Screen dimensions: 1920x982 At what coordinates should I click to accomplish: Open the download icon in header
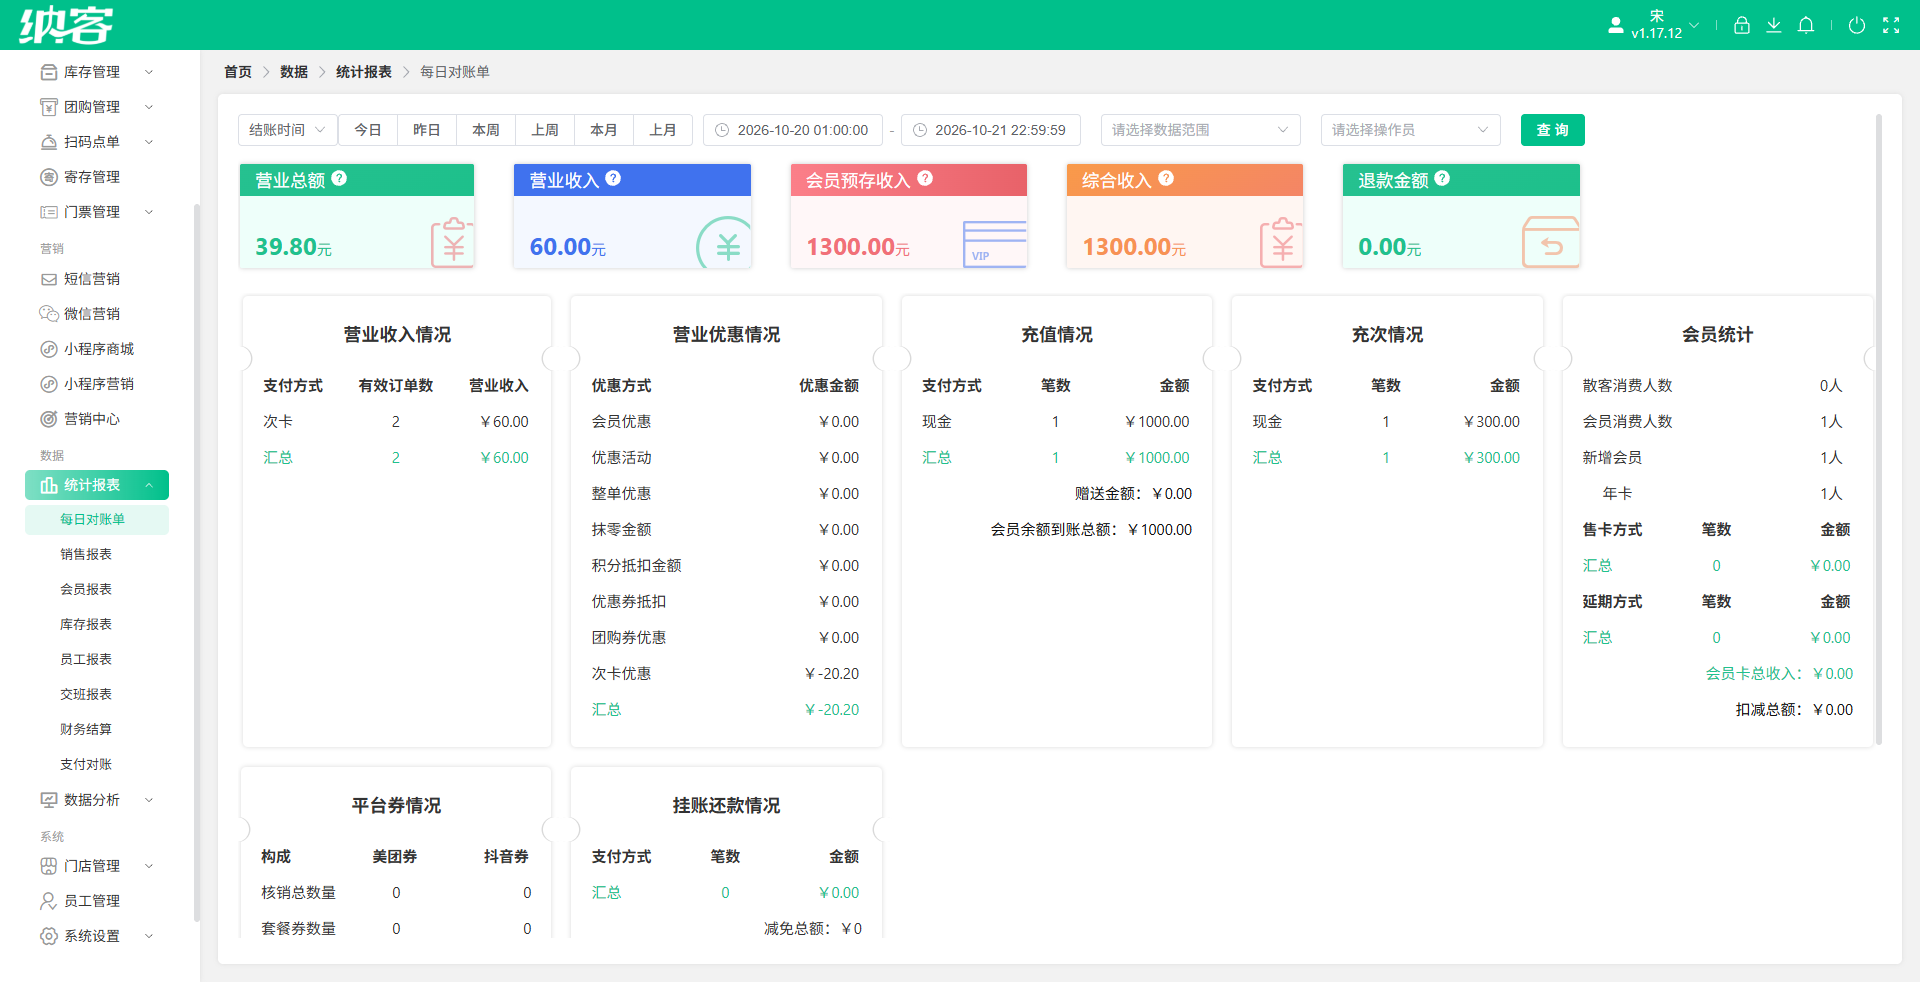[1774, 26]
